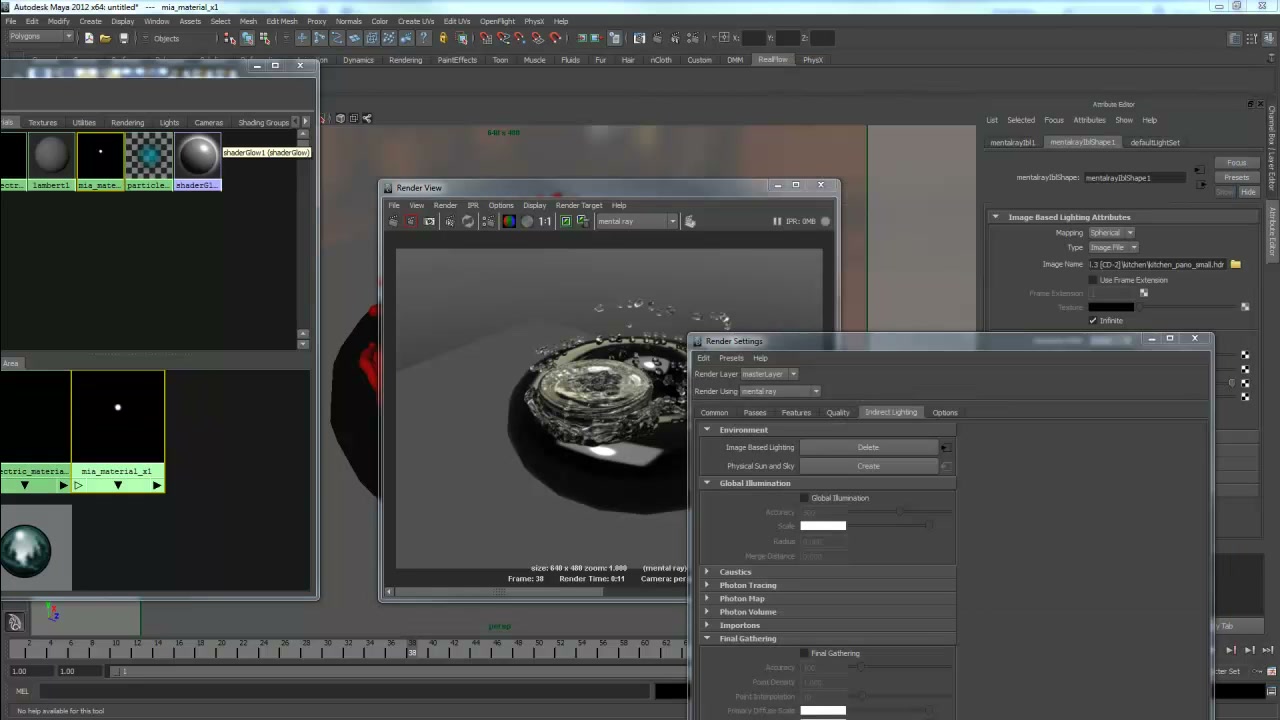Open the Mapping Spherical dropdown

(x=1112, y=233)
